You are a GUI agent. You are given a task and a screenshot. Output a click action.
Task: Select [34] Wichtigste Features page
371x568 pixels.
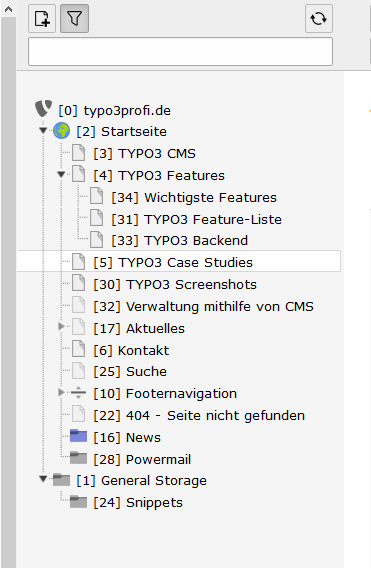(x=194, y=198)
